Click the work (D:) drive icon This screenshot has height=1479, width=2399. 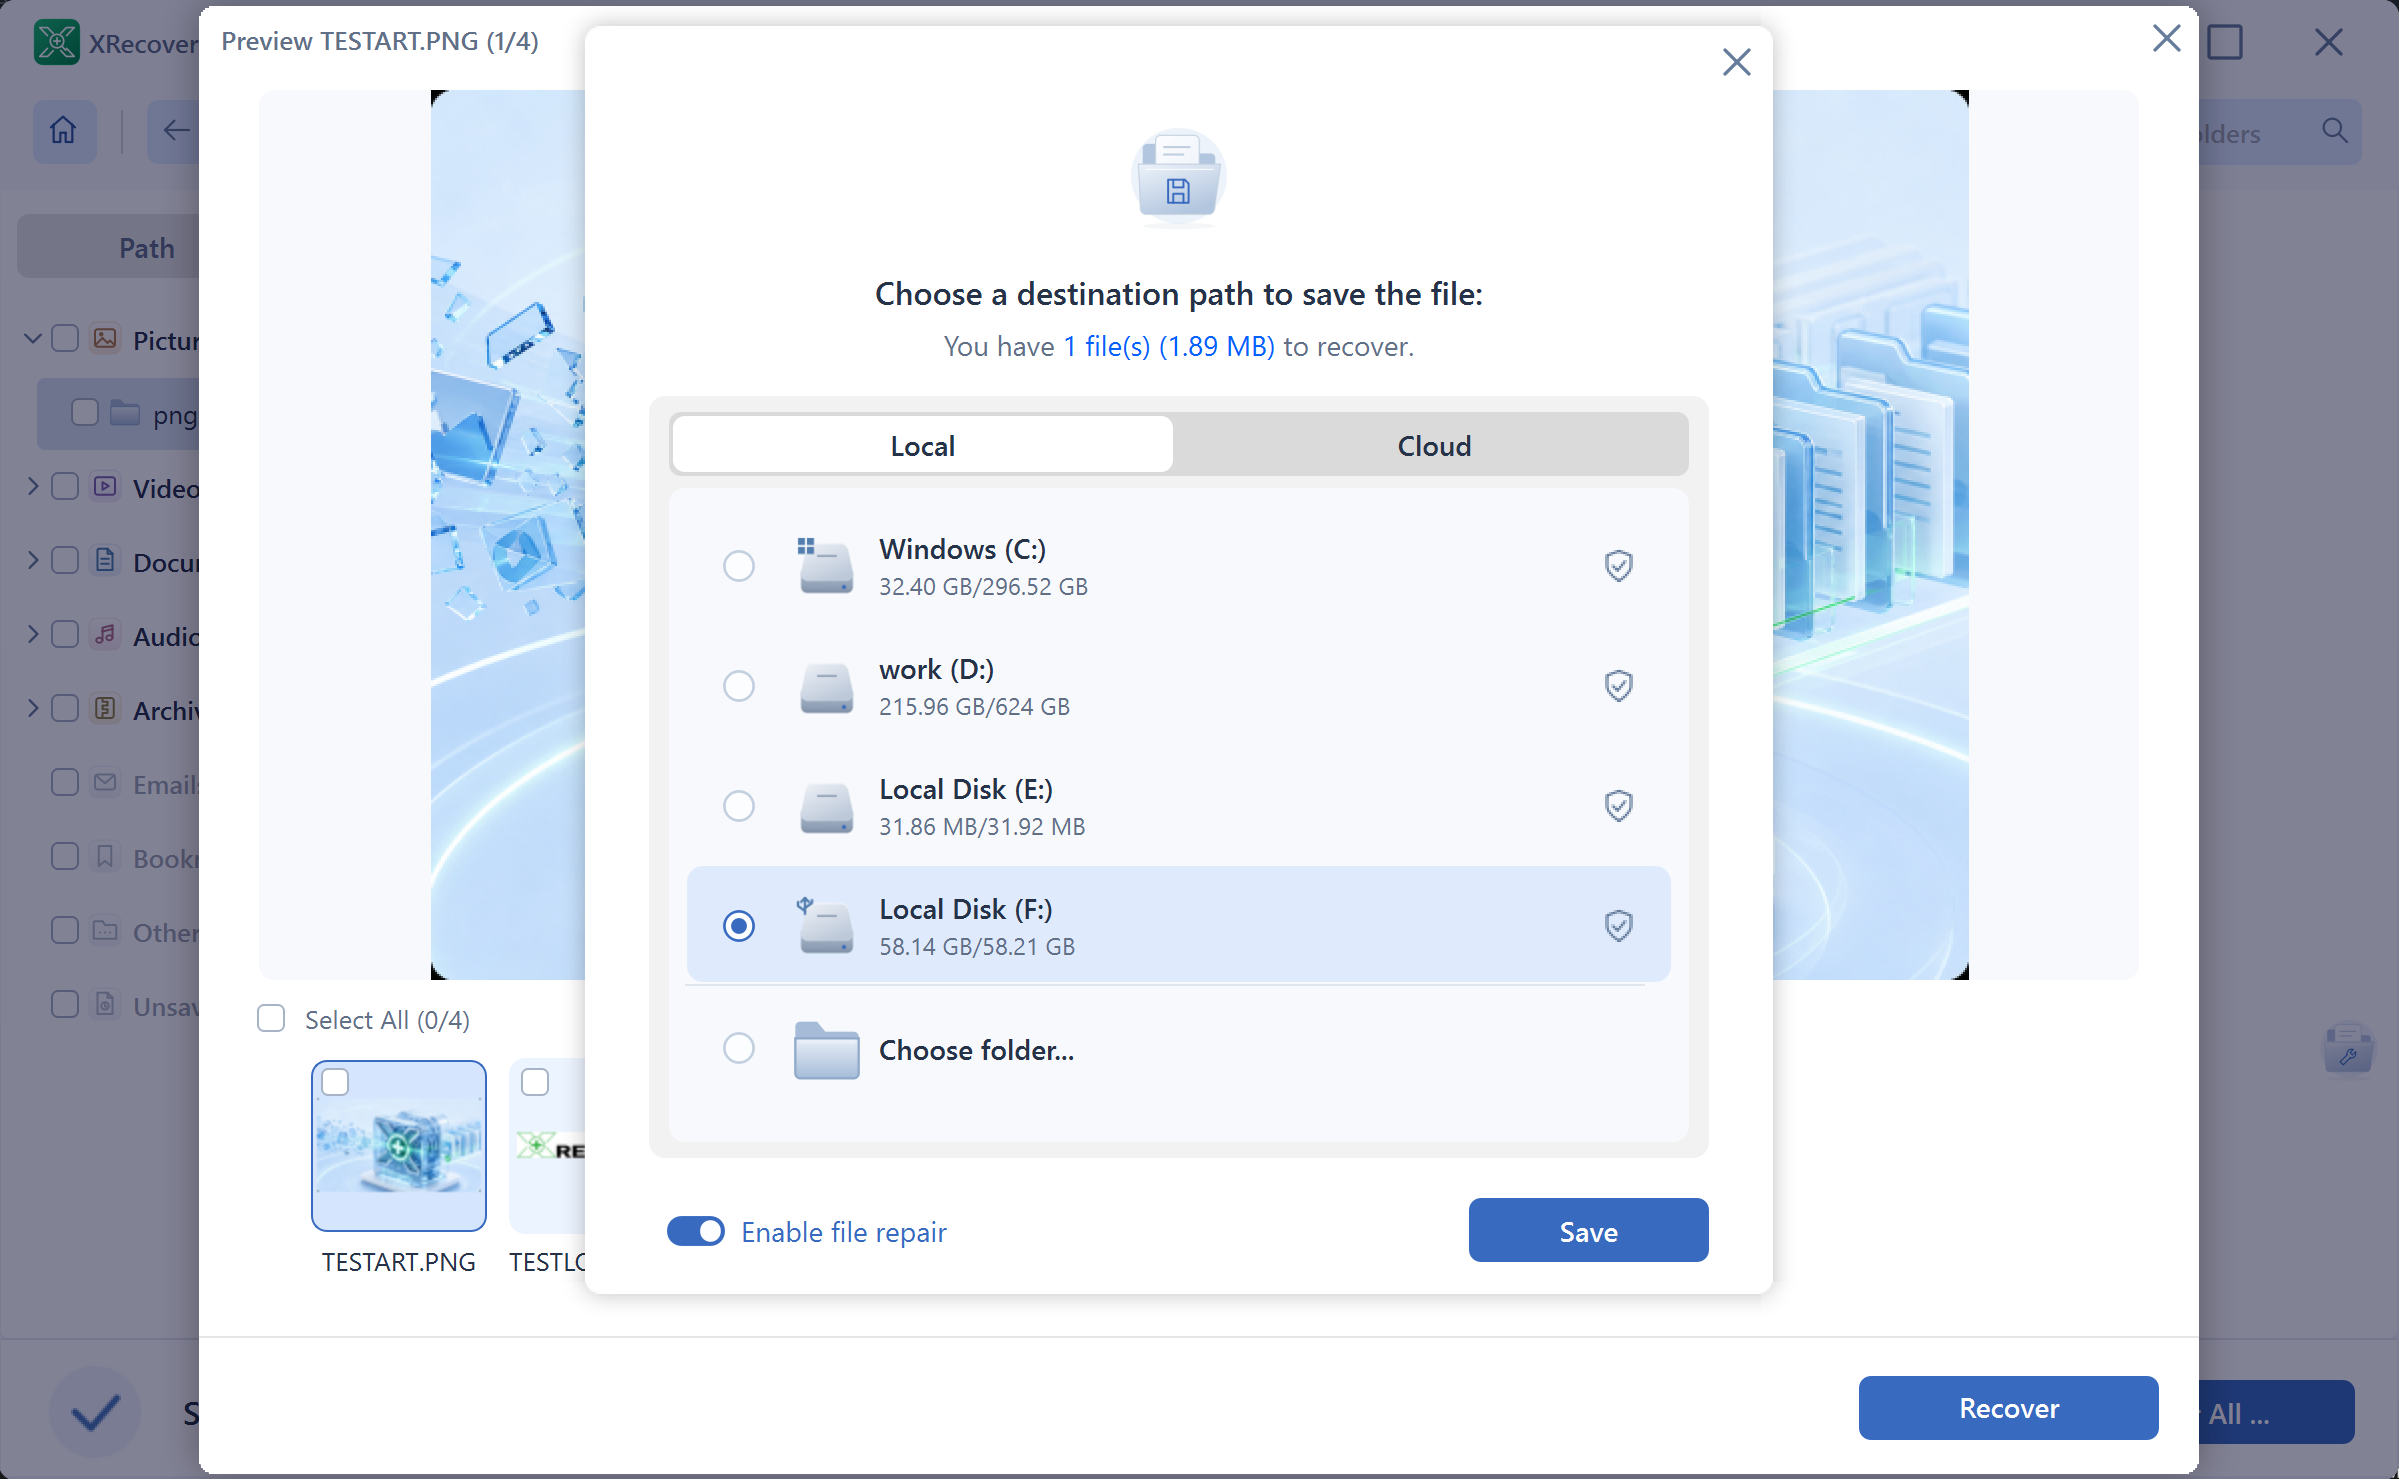(x=826, y=687)
